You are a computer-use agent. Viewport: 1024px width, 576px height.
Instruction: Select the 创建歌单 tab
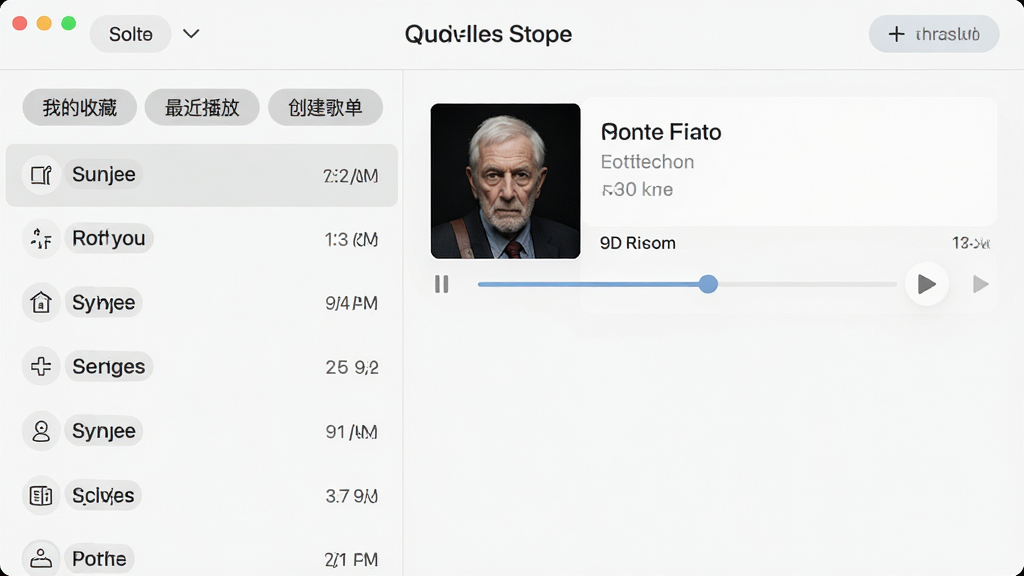[325, 107]
